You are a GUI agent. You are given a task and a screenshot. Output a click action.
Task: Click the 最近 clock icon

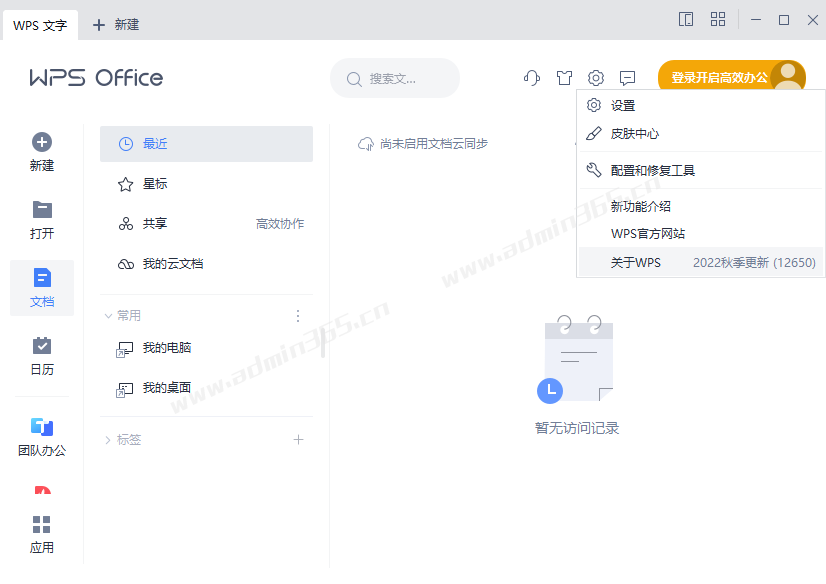coord(126,144)
